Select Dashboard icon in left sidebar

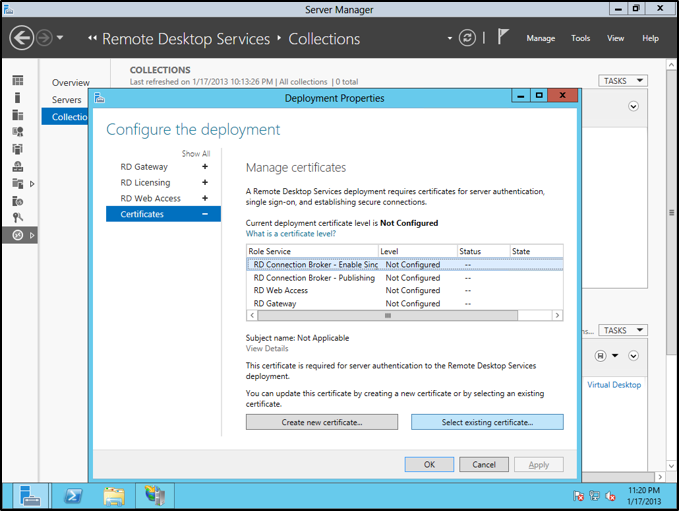pos(18,80)
